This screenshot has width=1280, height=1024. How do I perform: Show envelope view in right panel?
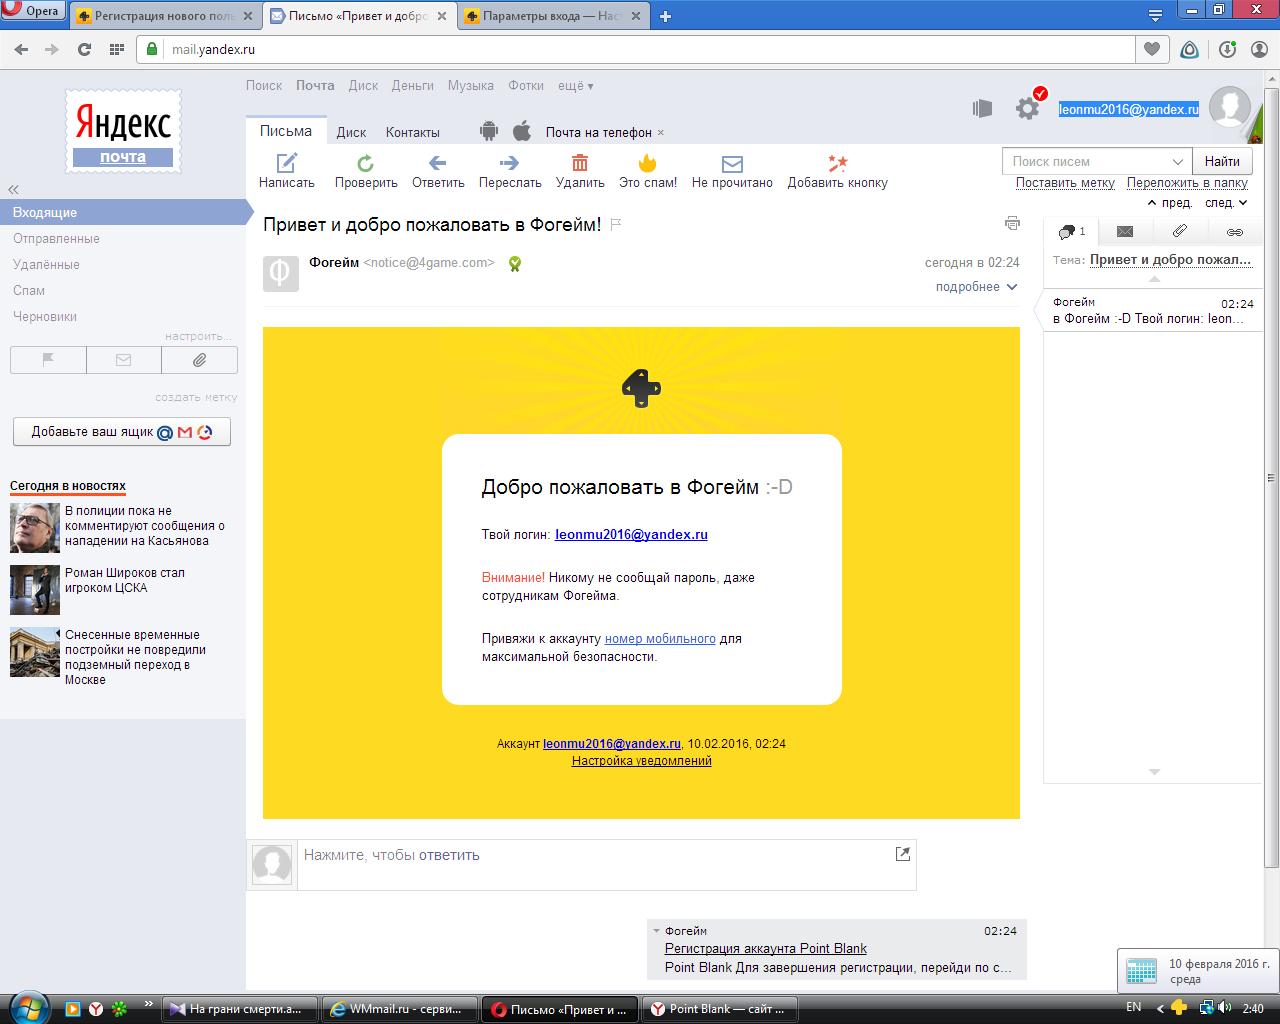(1125, 232)
